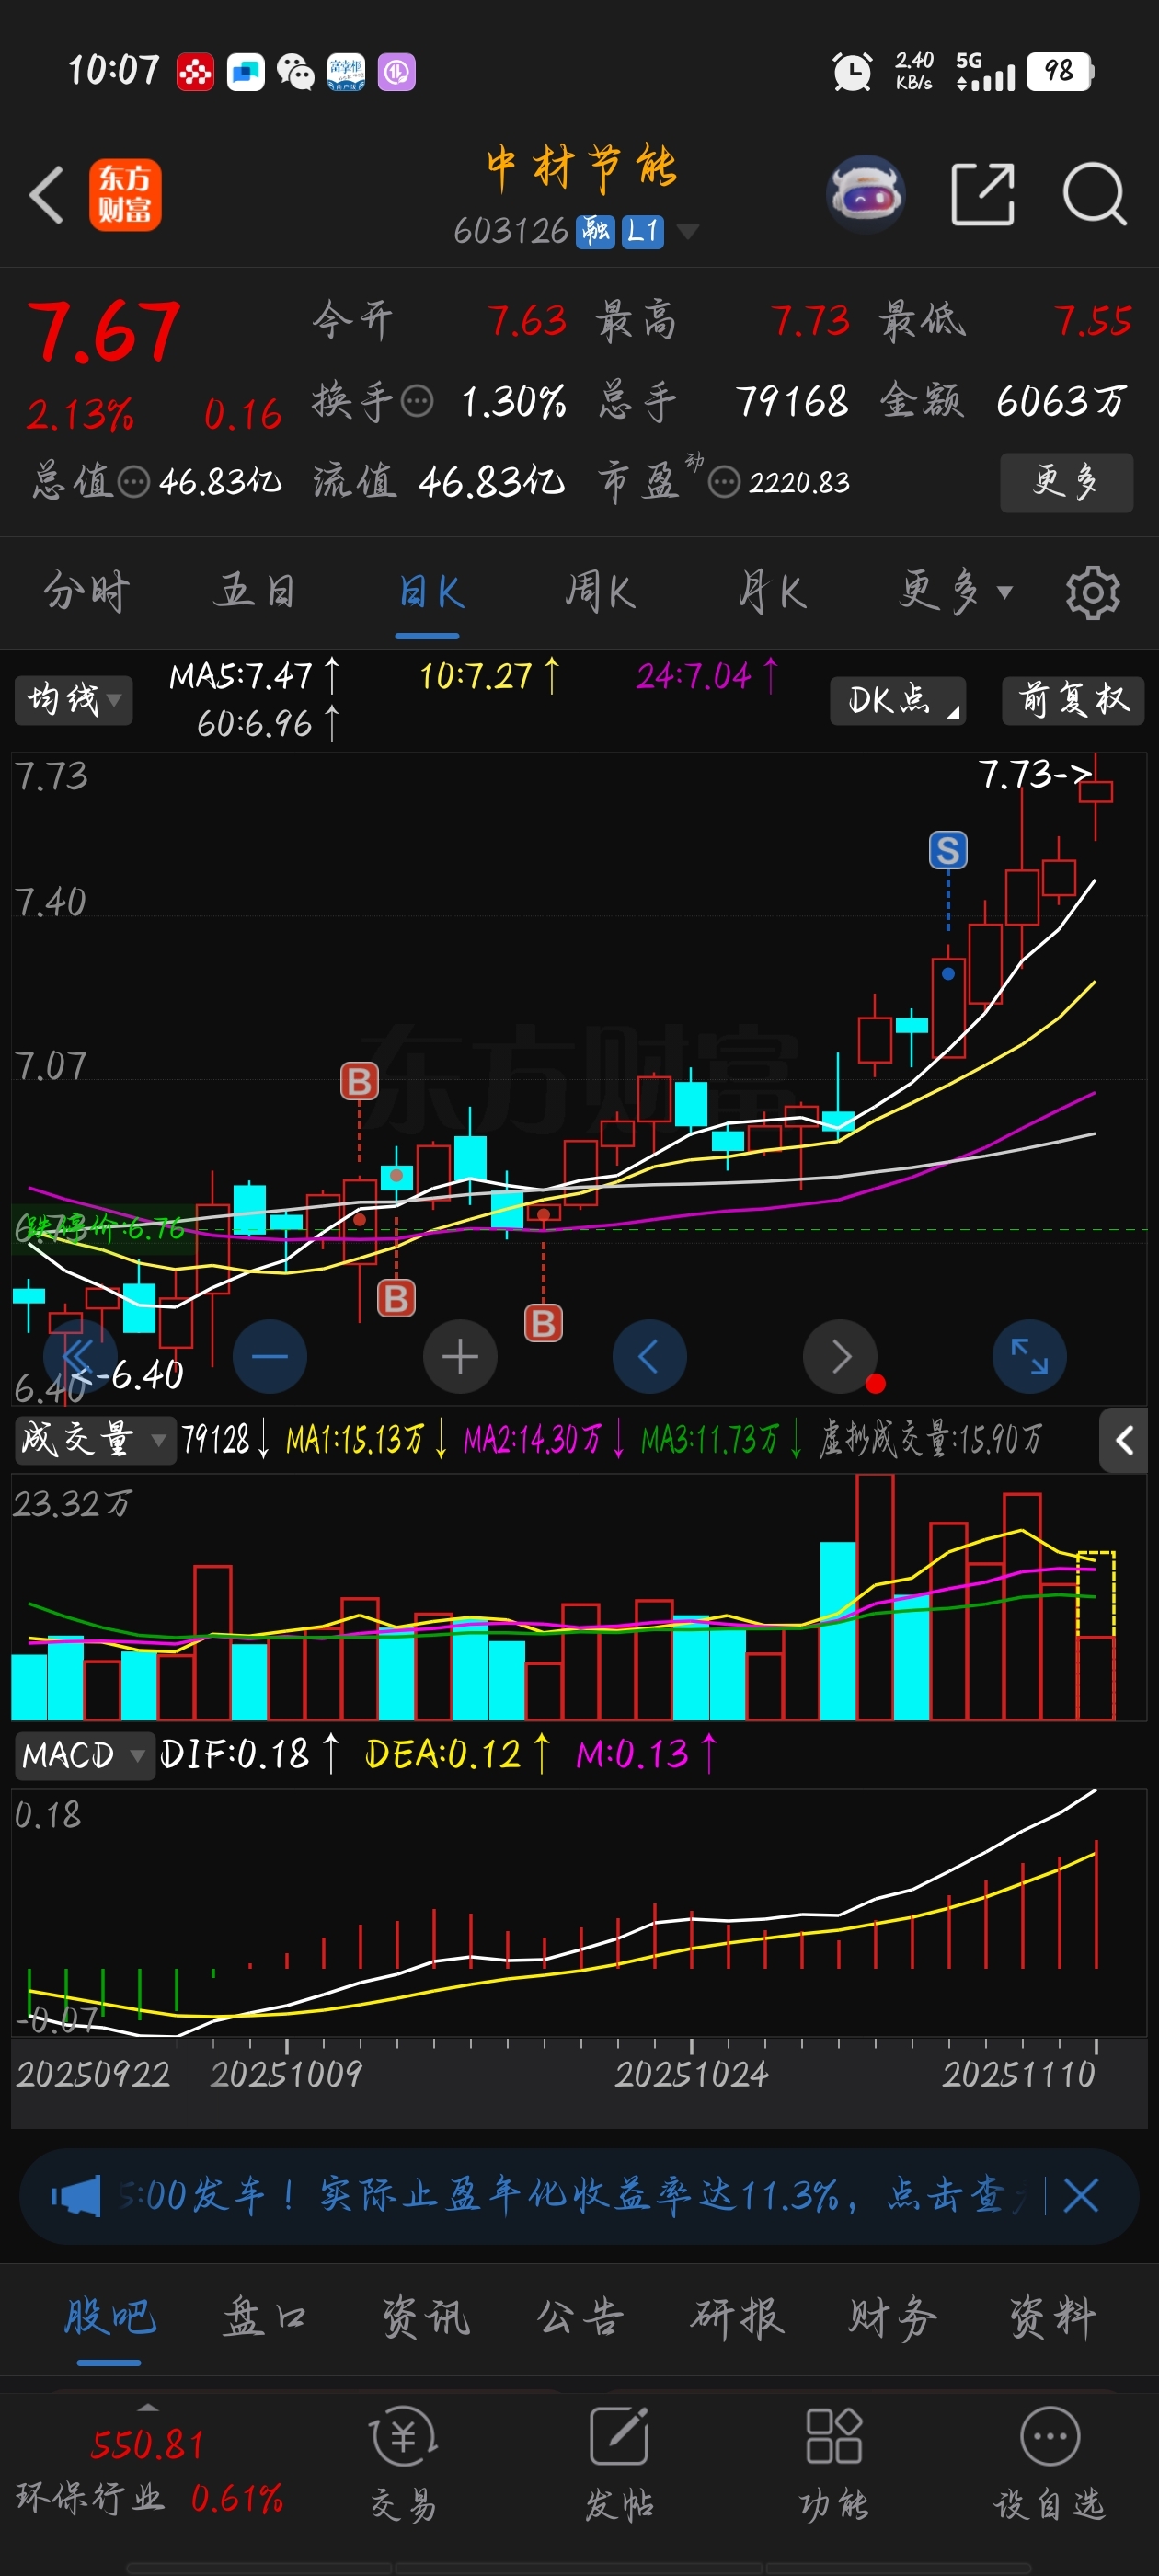Screen dimensions: 1159x2576
Task: Open the 资讯 tab
Action: pyautogui.click(x=425, y=2317)
